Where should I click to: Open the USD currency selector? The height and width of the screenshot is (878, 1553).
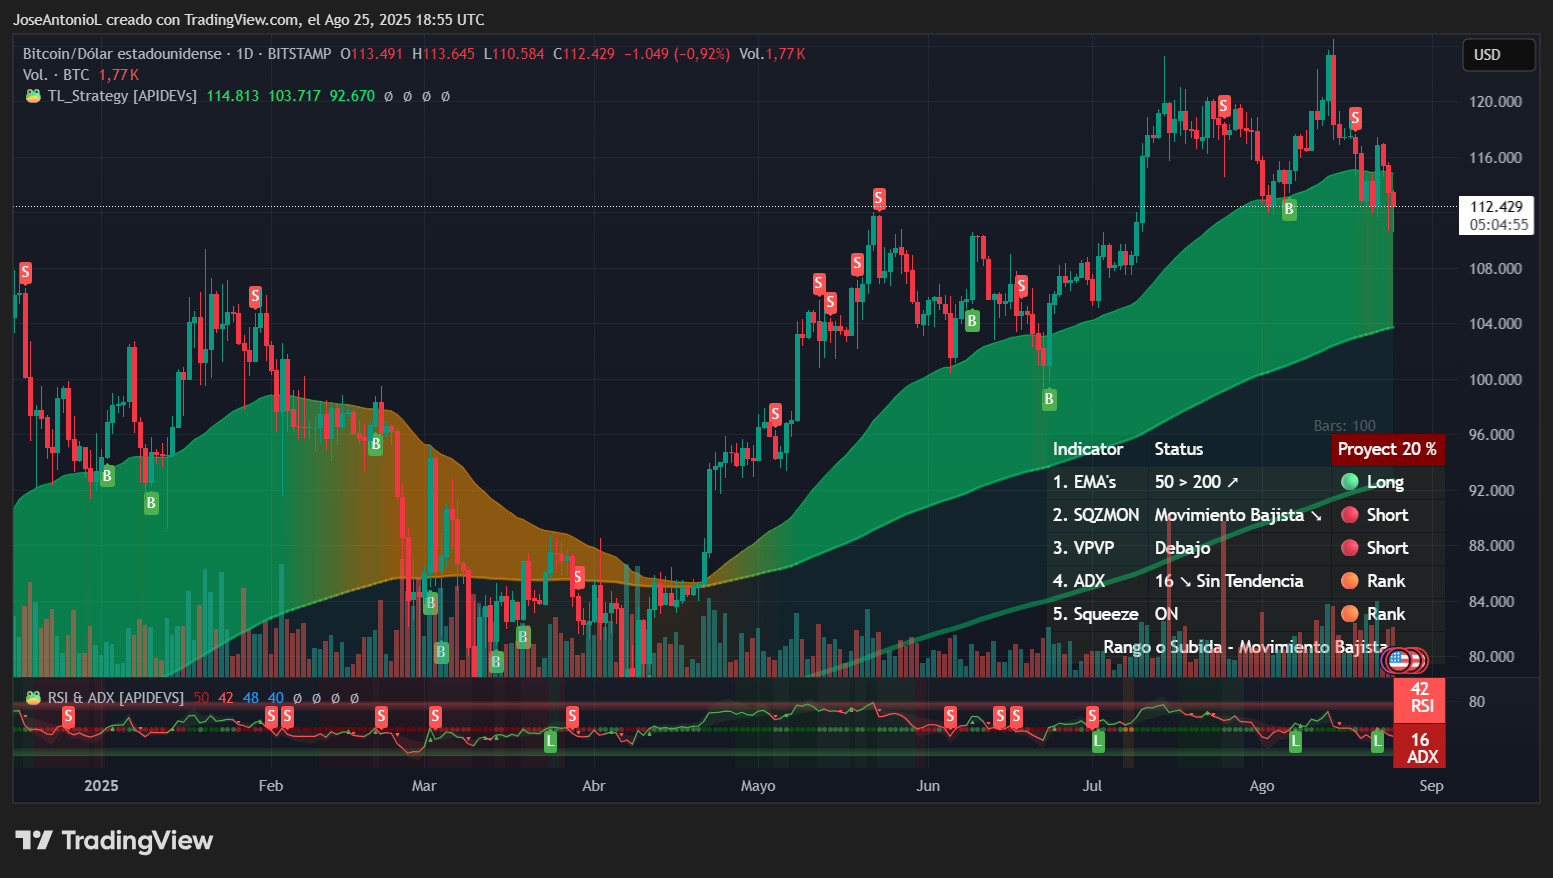[x=1498, y=55]
